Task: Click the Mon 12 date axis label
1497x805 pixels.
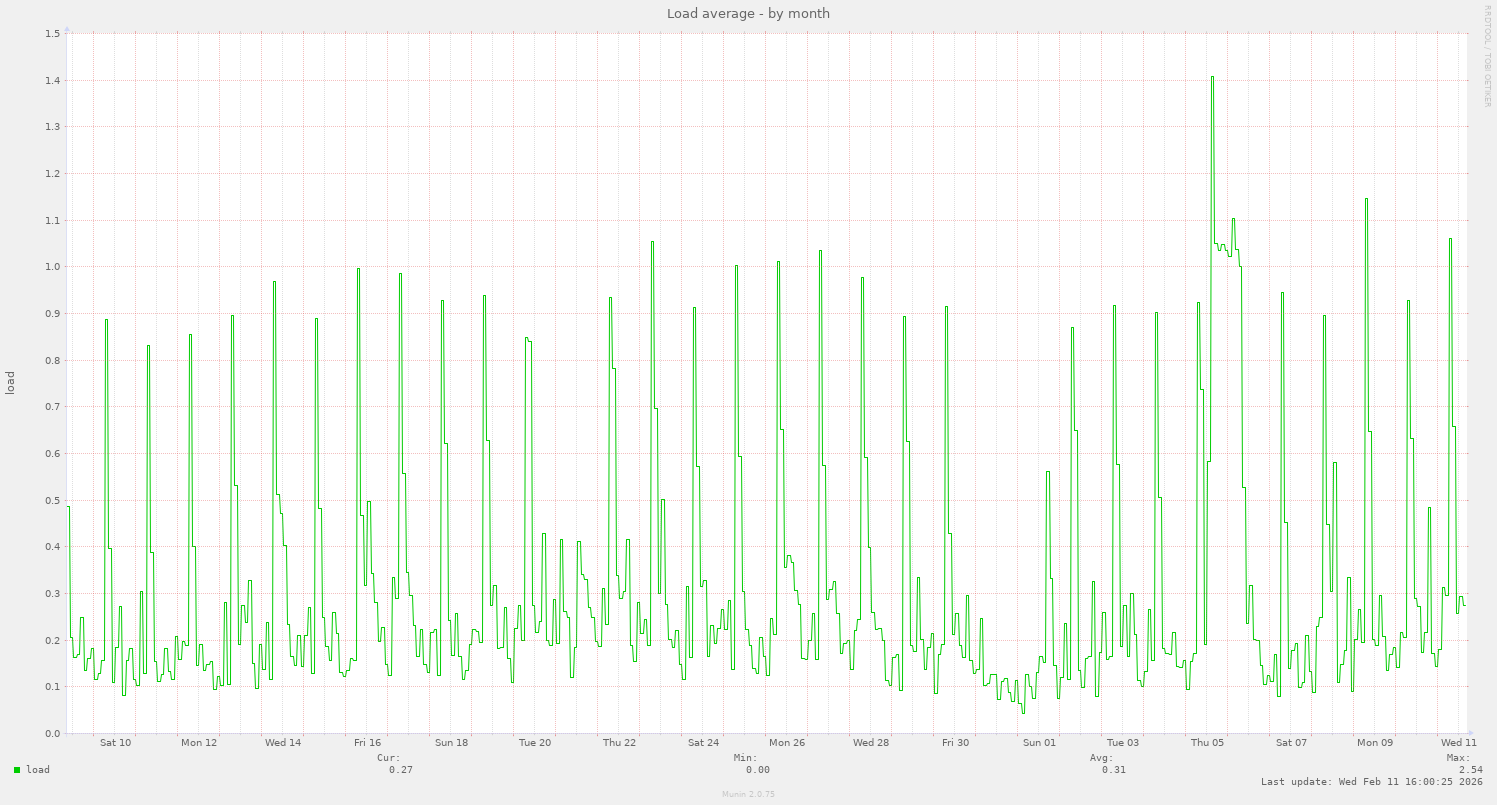Action: [198, 743]
